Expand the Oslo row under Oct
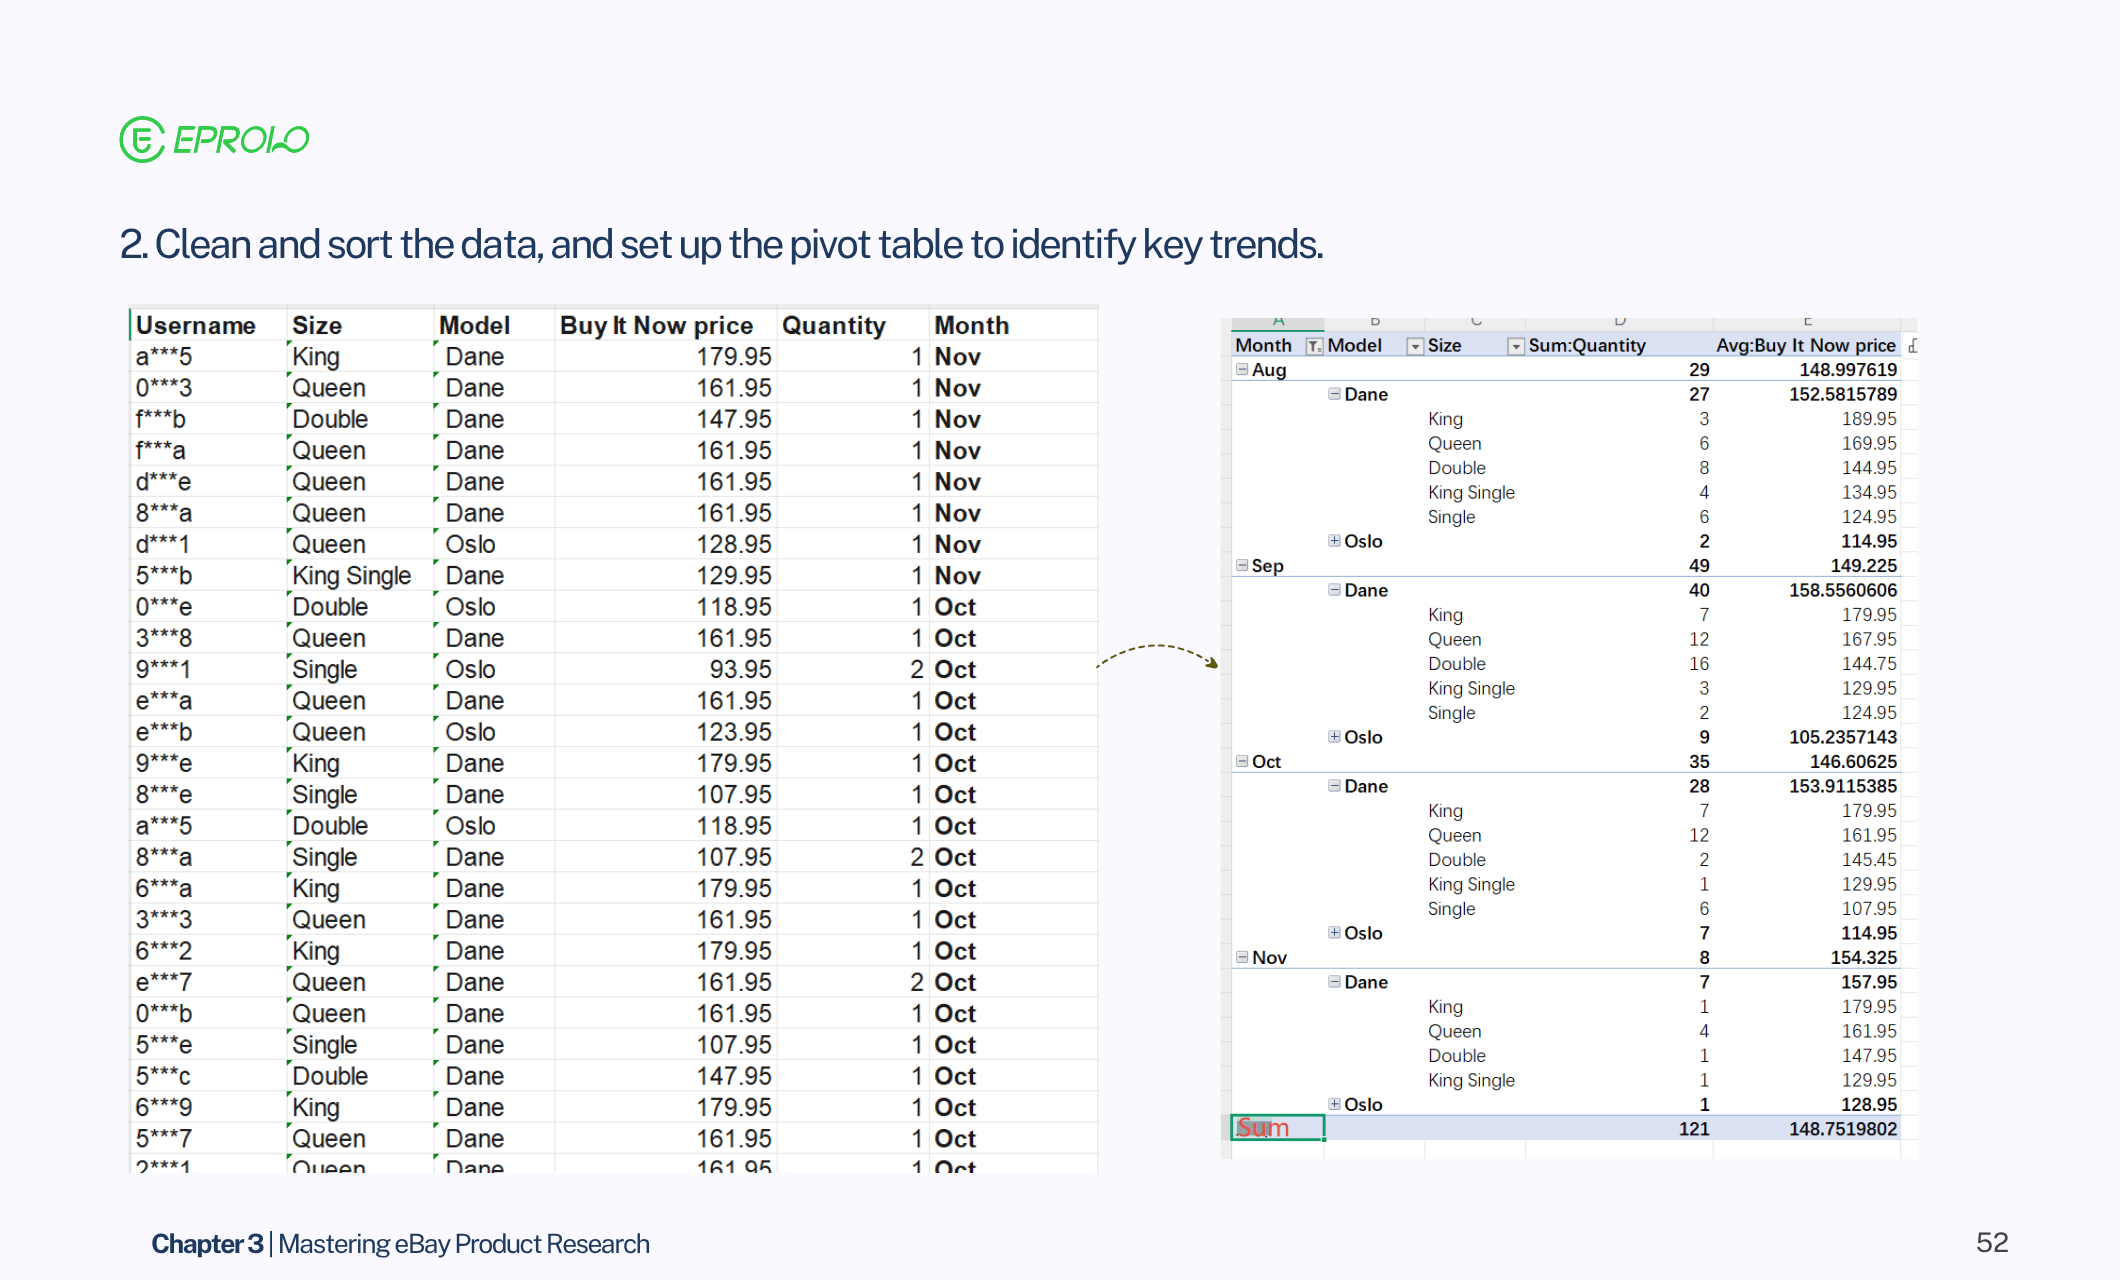 point(1334,933)
